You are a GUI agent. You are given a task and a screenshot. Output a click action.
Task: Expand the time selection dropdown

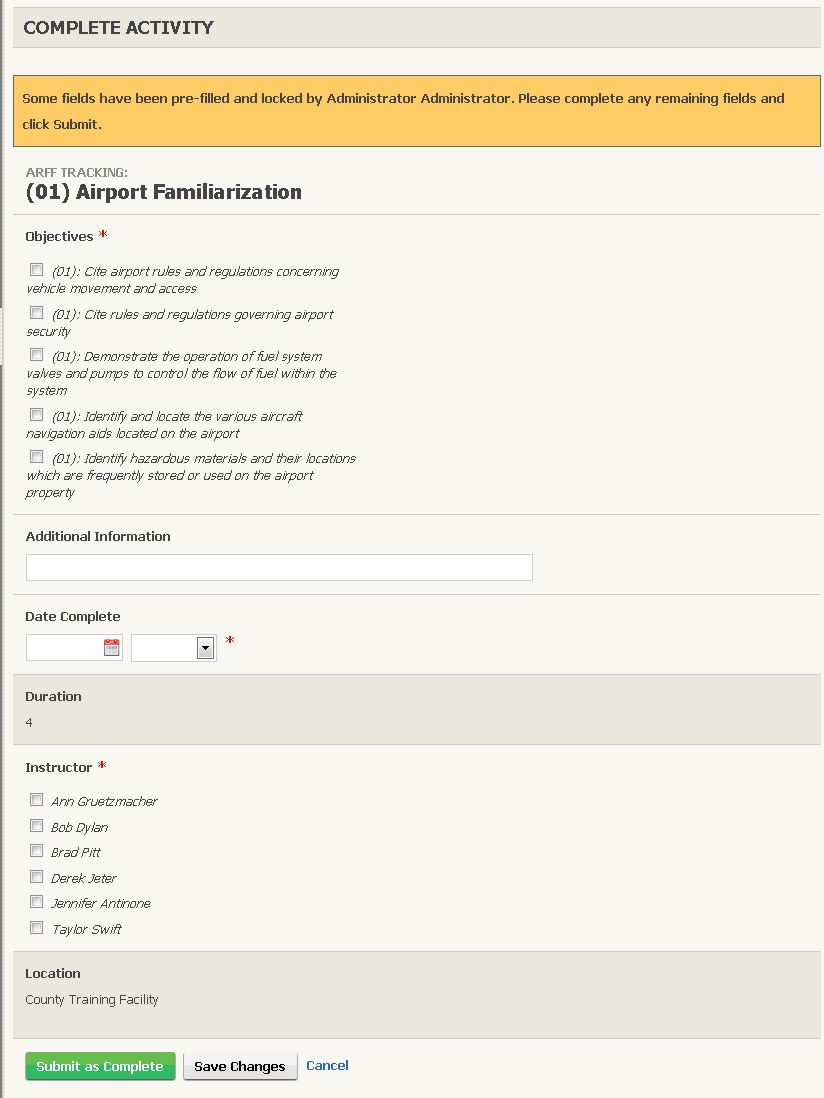(x=171, y=647)
